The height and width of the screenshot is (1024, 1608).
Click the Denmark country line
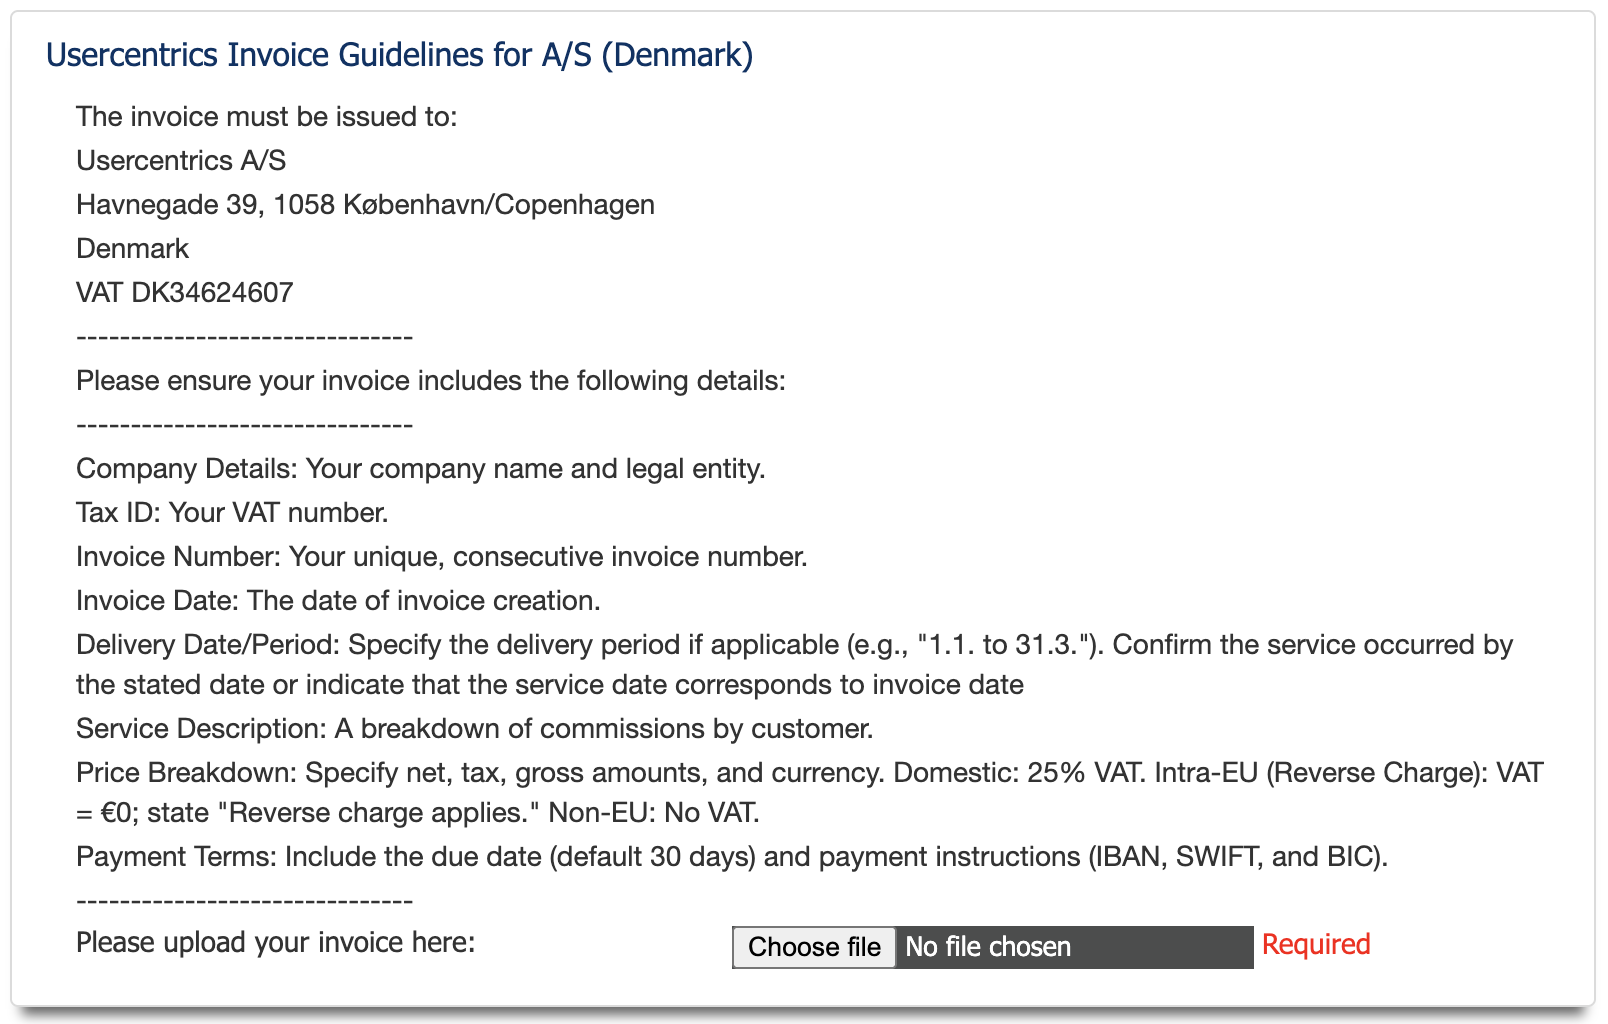(132, 249)
